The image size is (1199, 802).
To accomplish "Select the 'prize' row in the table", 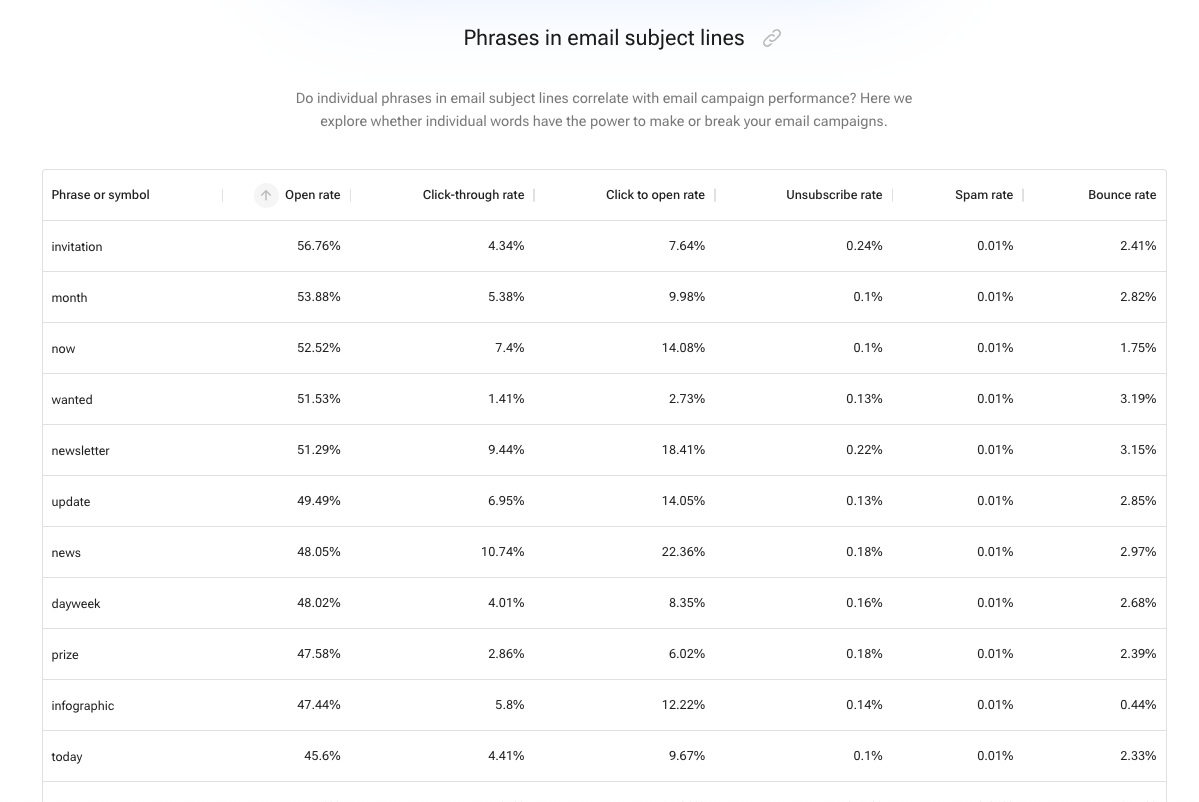I will pos(64,653).
